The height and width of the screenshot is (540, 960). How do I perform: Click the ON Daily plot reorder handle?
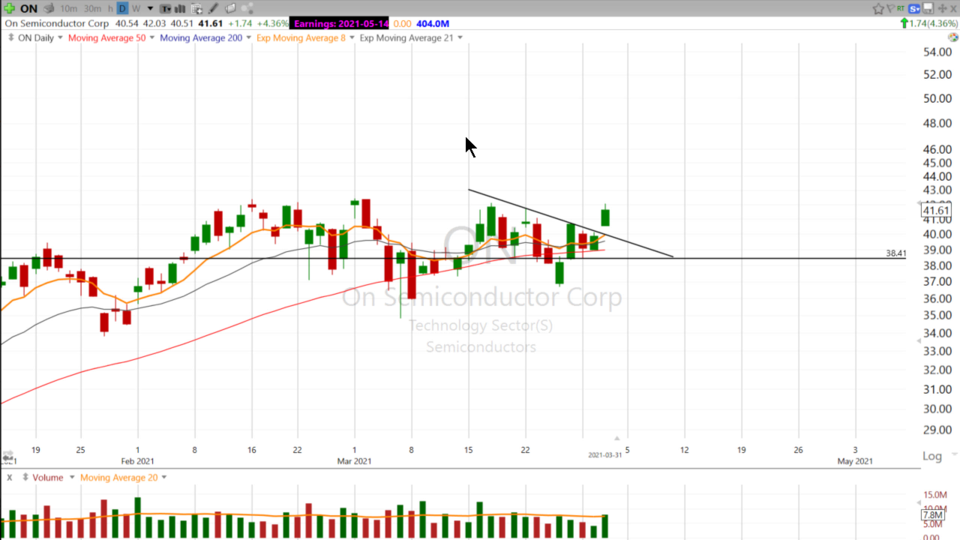click(x=10, y=37)
